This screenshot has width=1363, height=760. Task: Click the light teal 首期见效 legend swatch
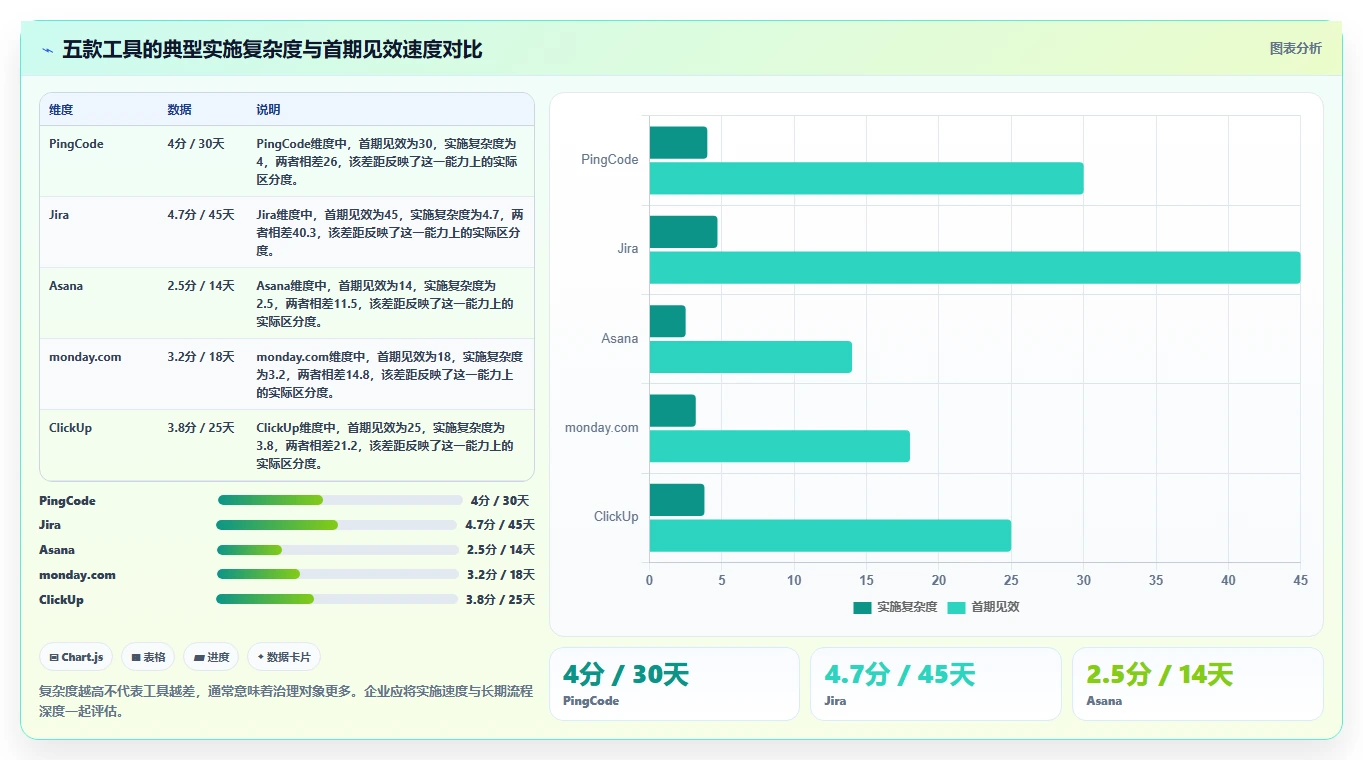[956, 608]
